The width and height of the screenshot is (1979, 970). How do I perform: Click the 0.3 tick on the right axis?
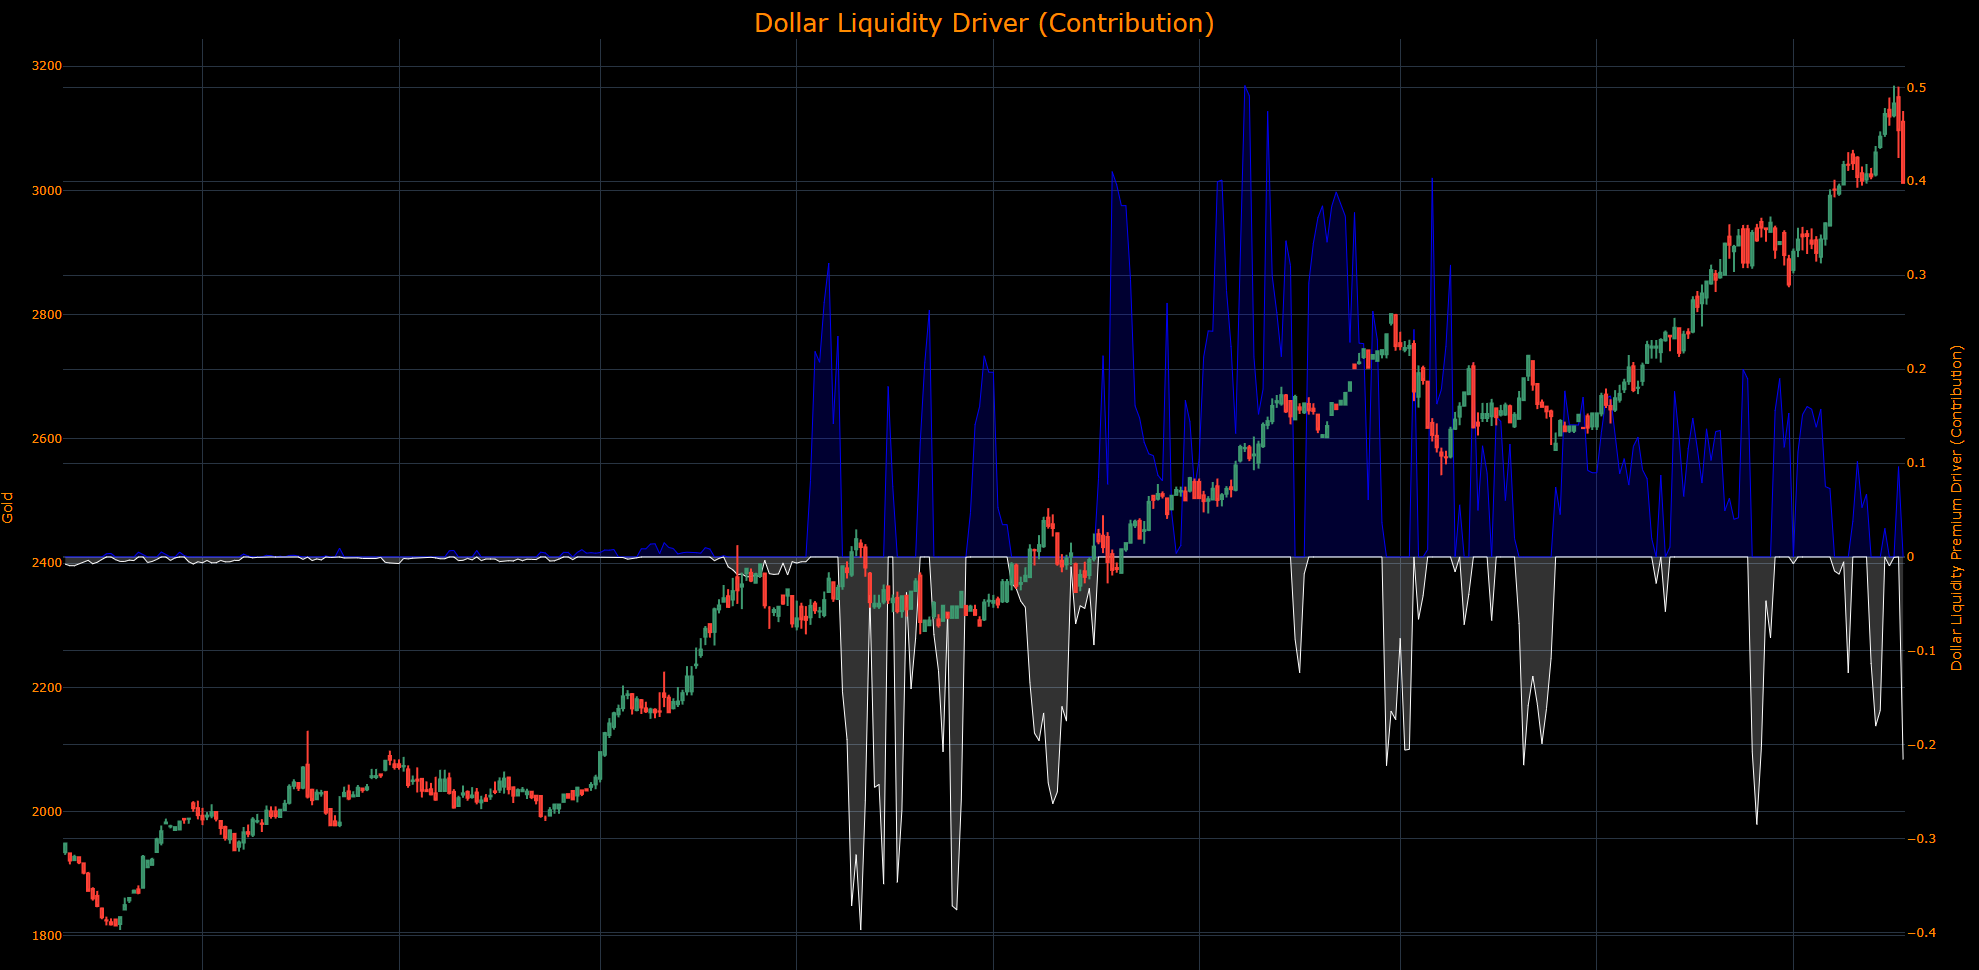point(1916,275)
